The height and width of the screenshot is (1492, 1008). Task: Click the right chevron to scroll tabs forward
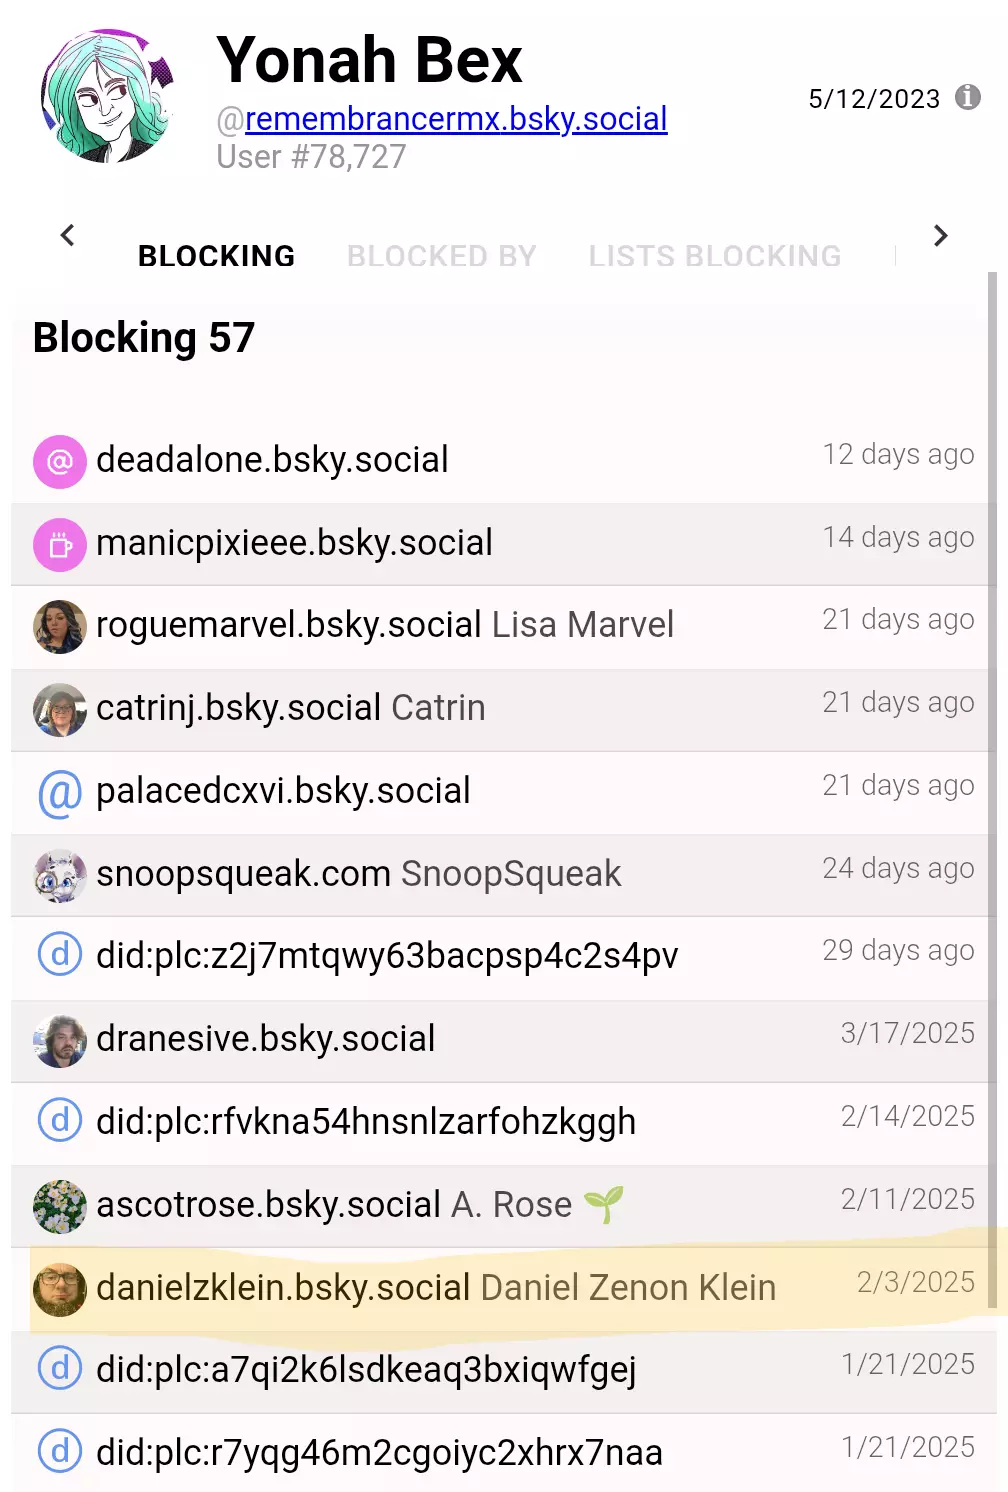pos(940,236)
